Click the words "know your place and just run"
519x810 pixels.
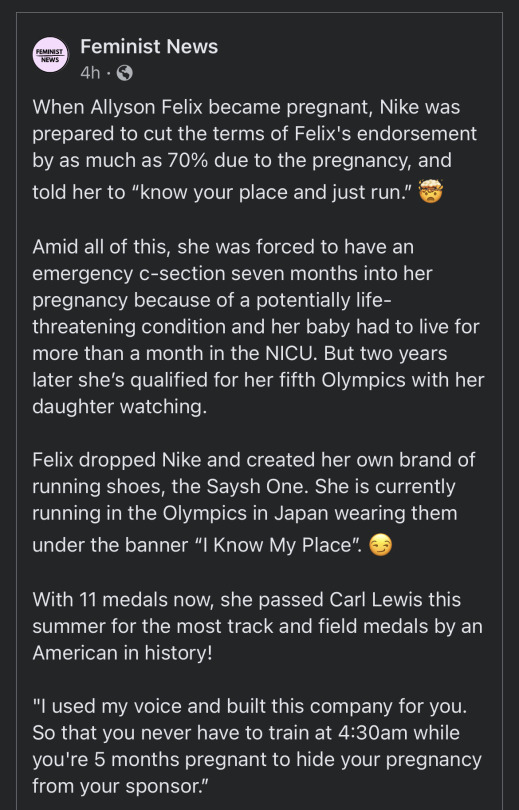pos(272,193)
